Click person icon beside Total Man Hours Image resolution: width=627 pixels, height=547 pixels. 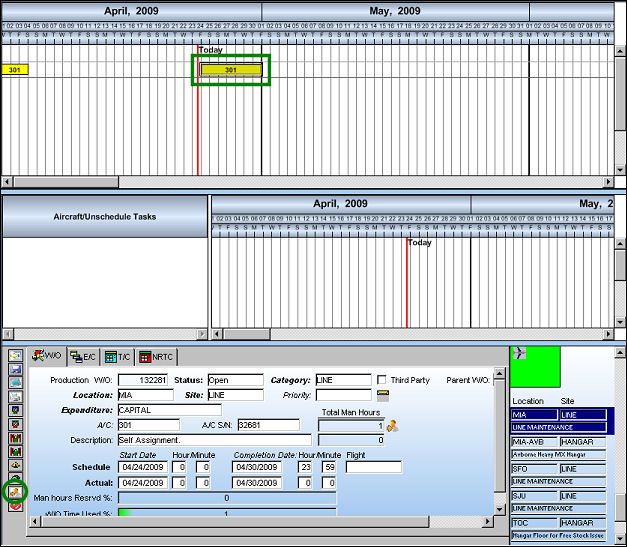coord(392,426)
